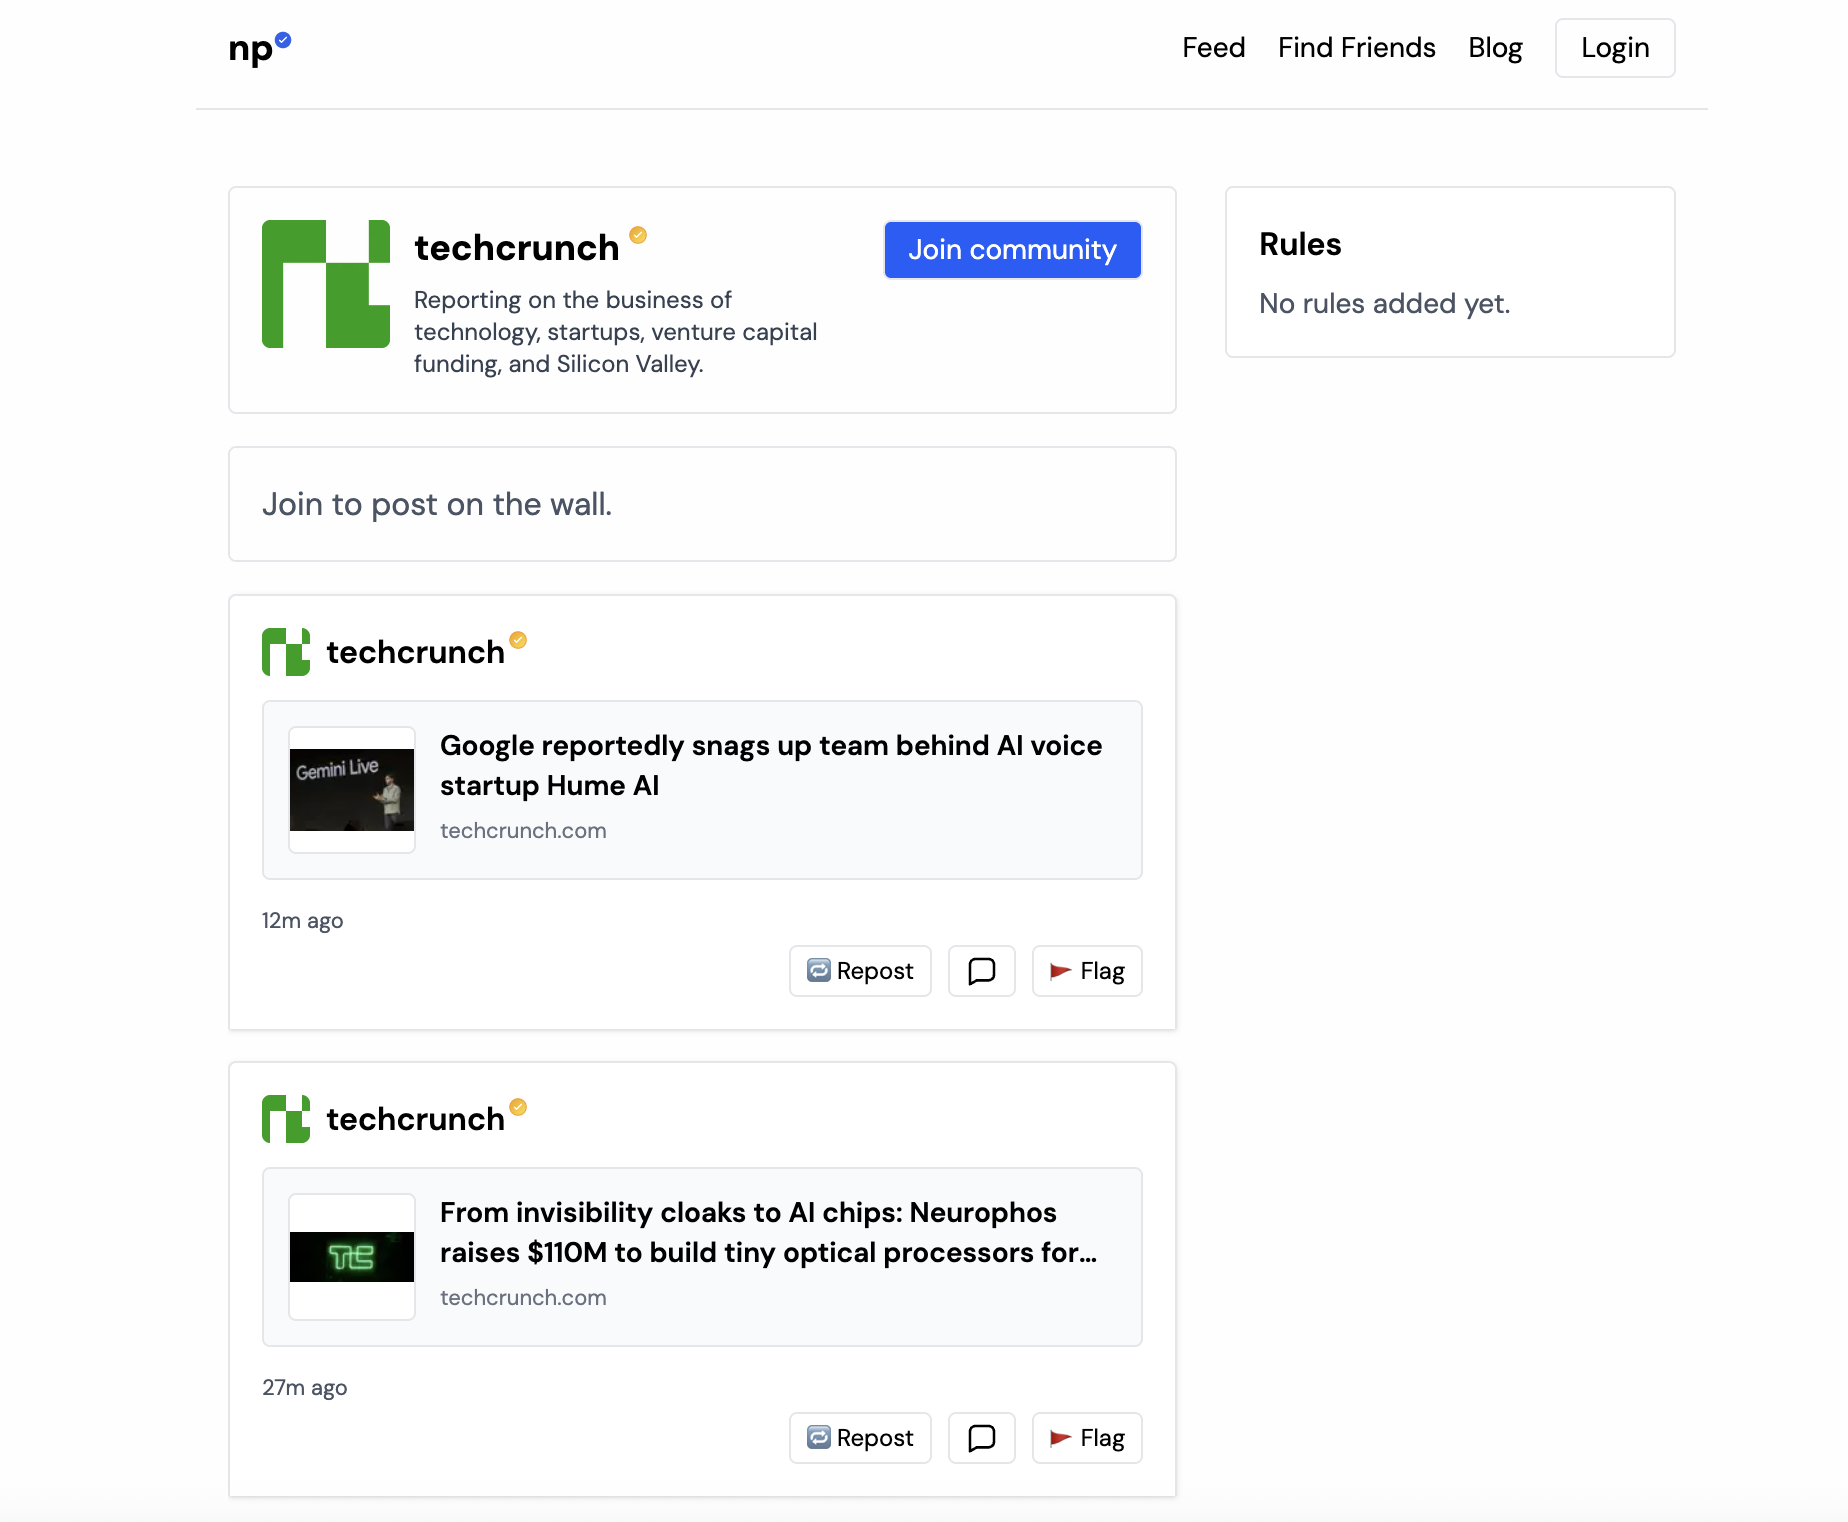Open the techcrunch author name on the Hume AI post
The image size is (1848, 1522).
tap(415, 652)
